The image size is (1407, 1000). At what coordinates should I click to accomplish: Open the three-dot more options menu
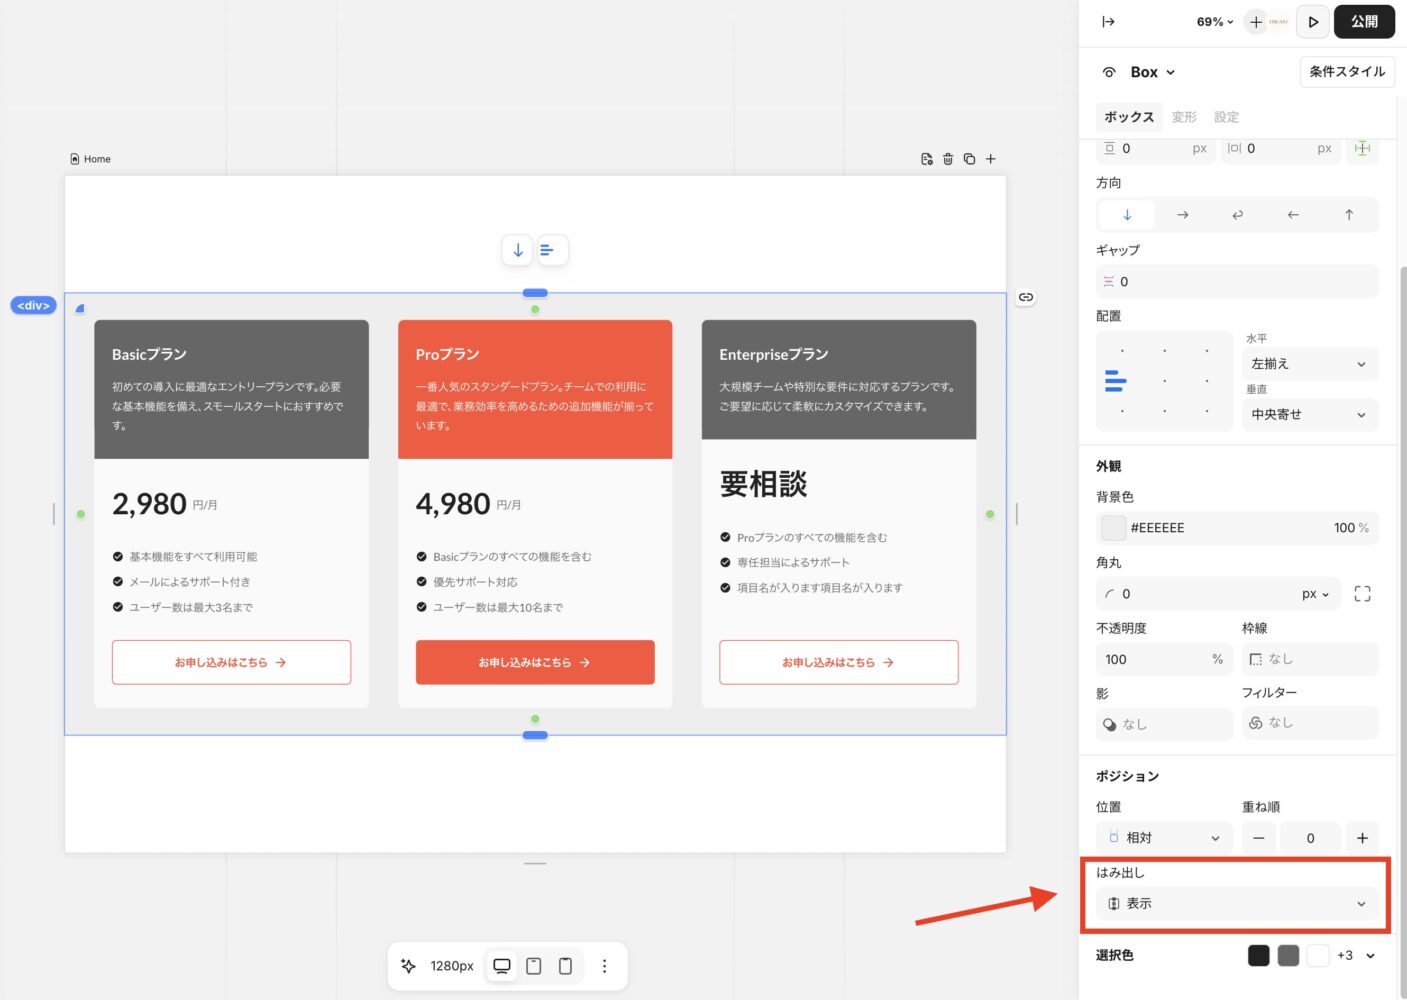point(604,966)
